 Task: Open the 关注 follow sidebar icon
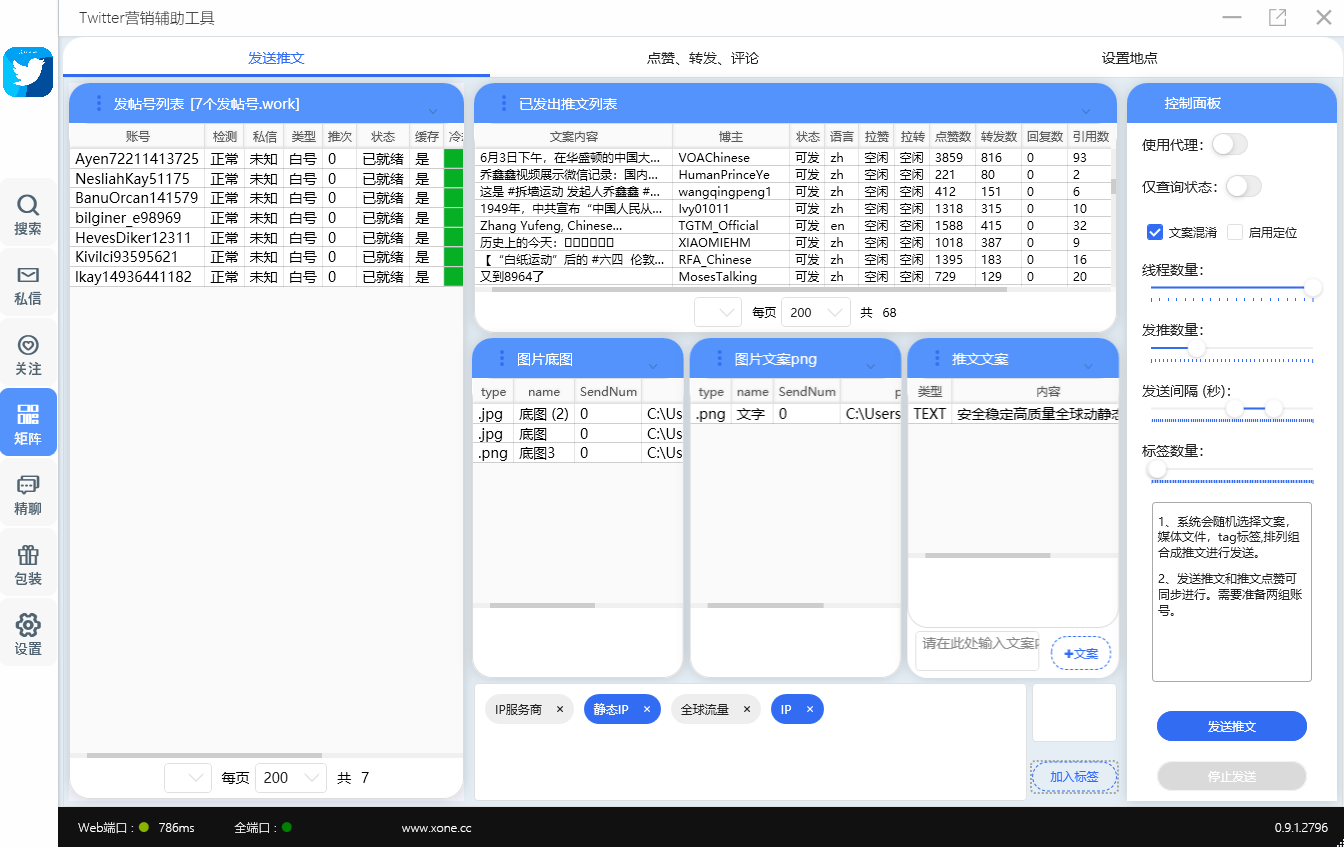(x=28, y=353)
